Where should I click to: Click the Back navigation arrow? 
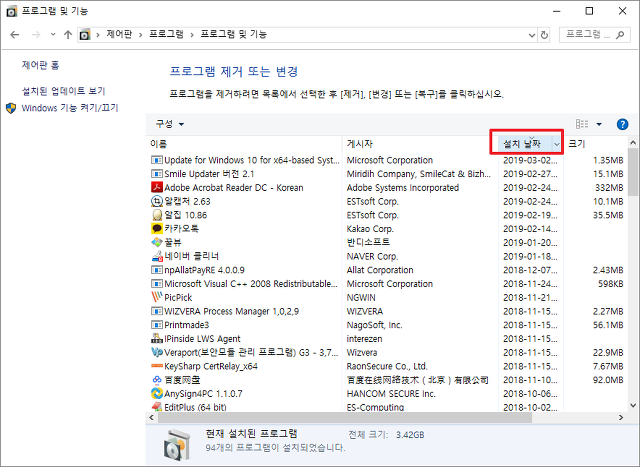click(x=15, y=35)
